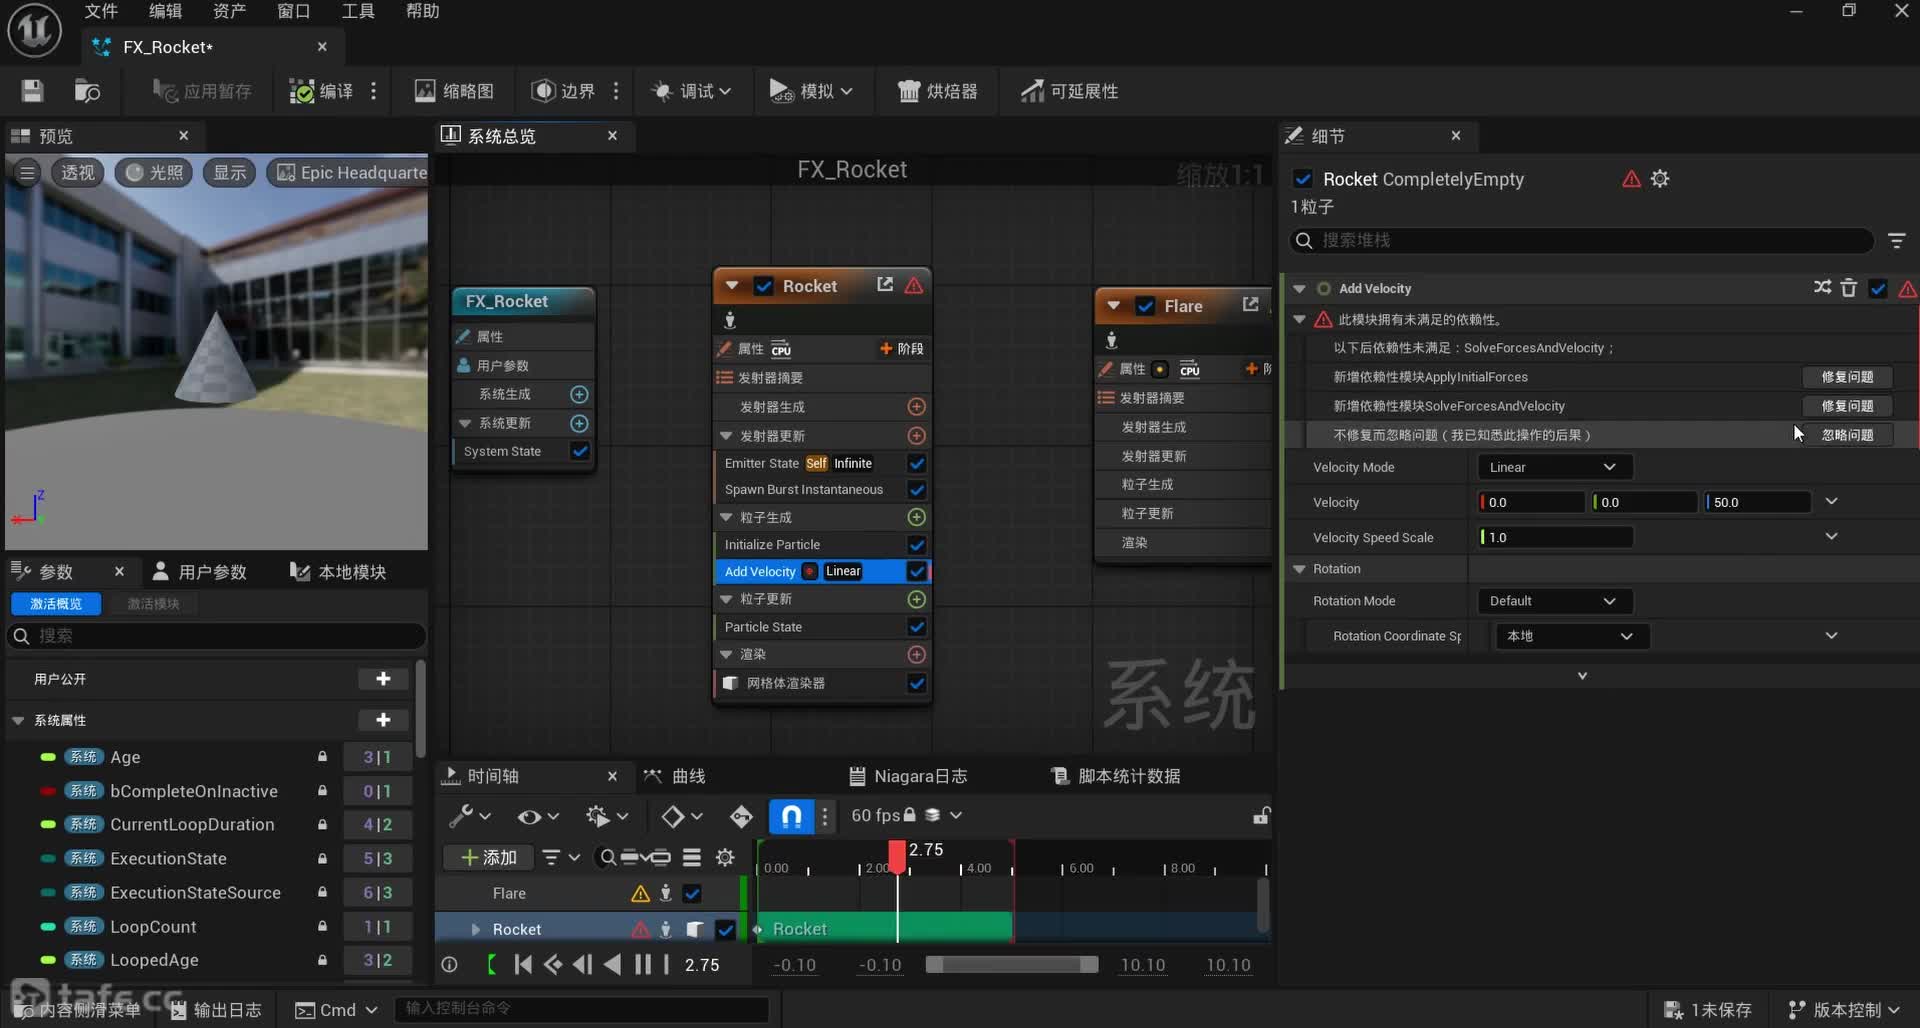The image size is (1920, 1028).
Task: Delete the Add Velocity module with the trash icon
Action: coord(1848,288)
